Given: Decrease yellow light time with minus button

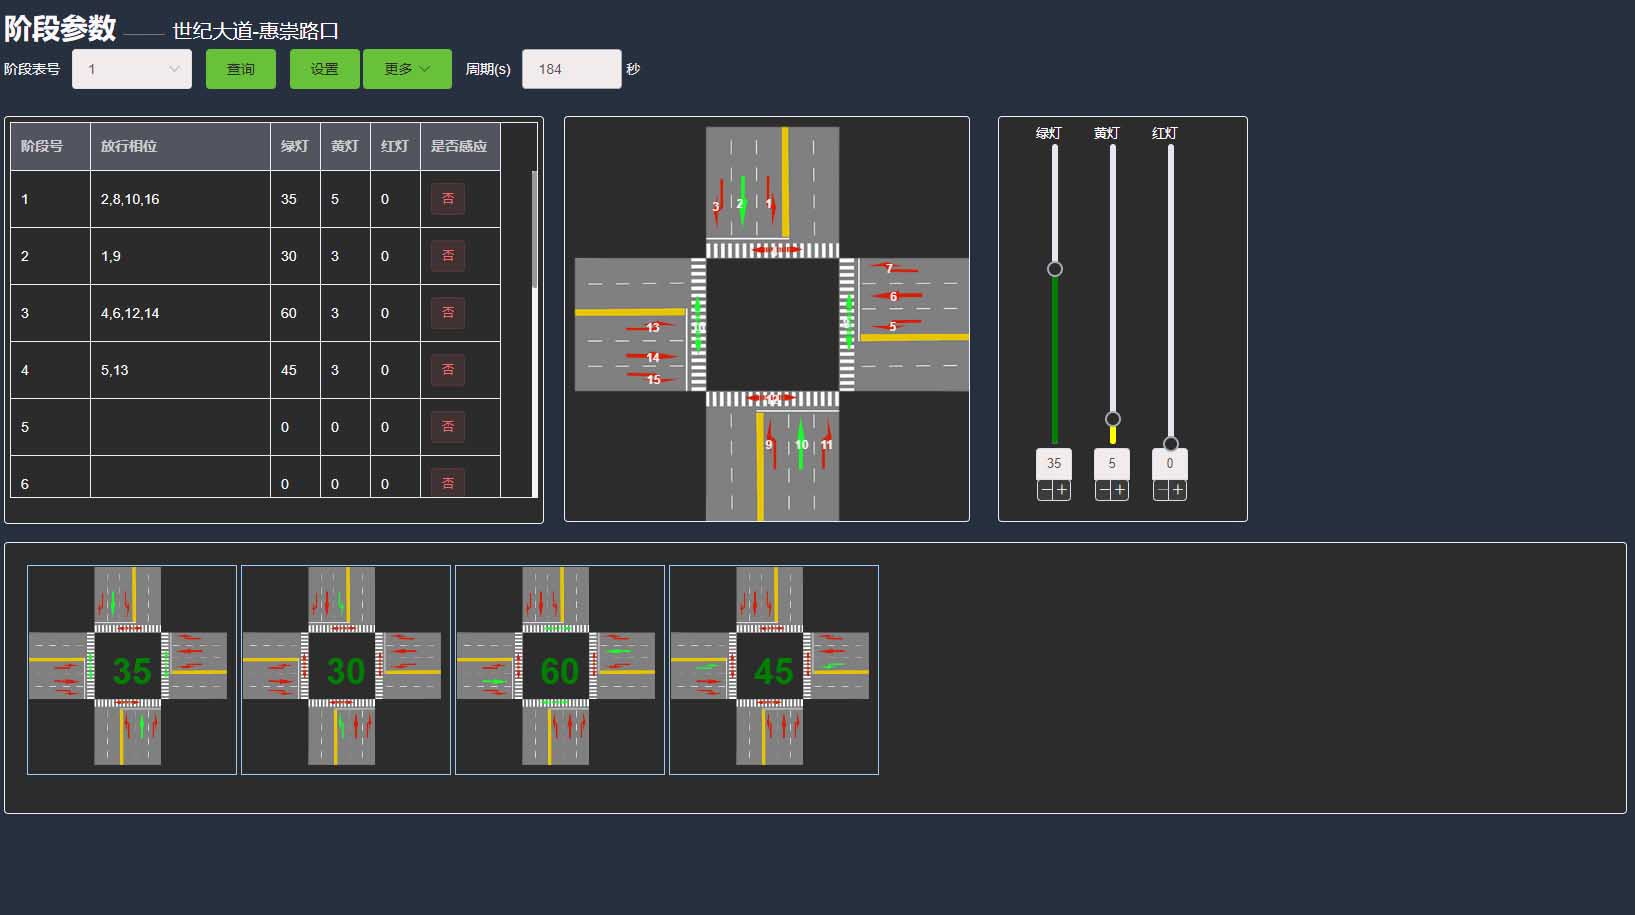Looking at the screenshot, I should coord(1103,490).
